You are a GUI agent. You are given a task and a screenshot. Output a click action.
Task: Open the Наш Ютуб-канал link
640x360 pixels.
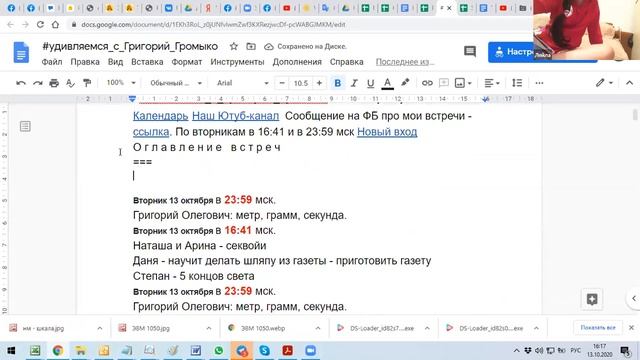tap(236, 116)
